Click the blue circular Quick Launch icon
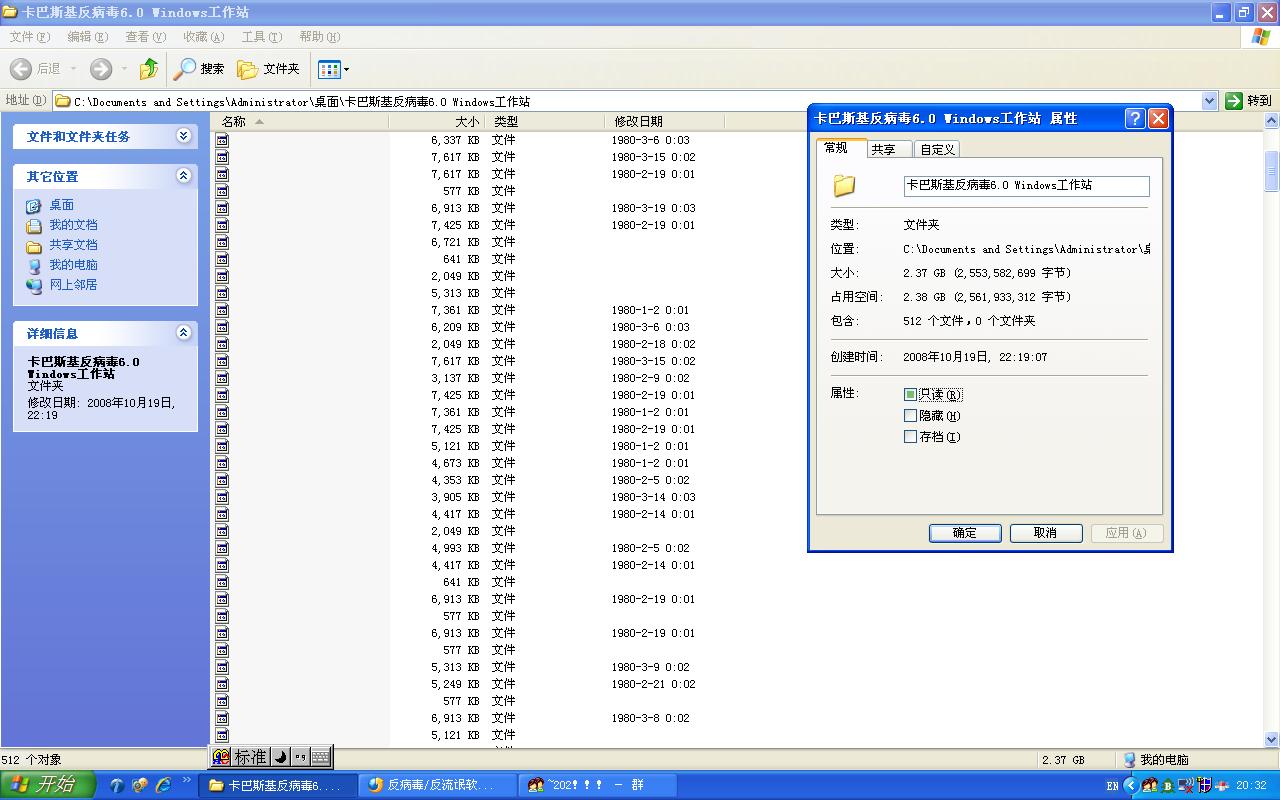 (x=117, y=785)
